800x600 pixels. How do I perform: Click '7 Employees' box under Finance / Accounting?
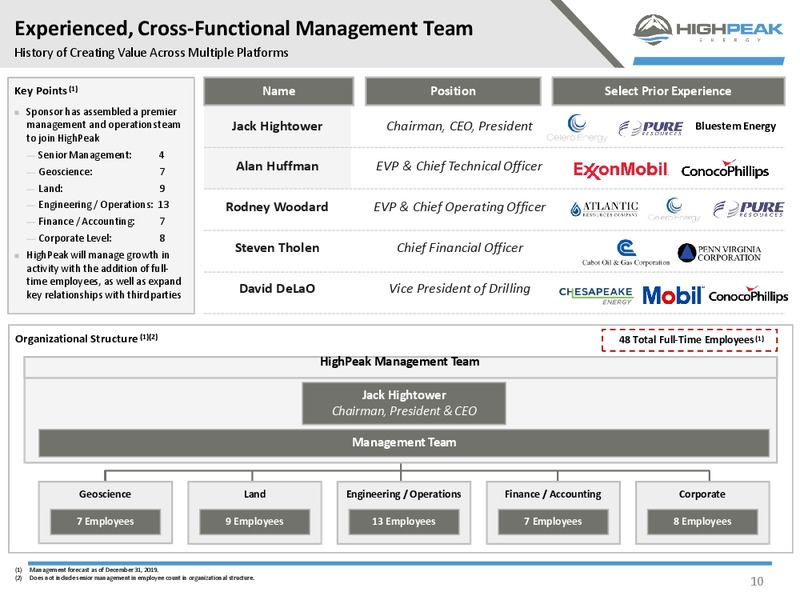coord(553,521)
